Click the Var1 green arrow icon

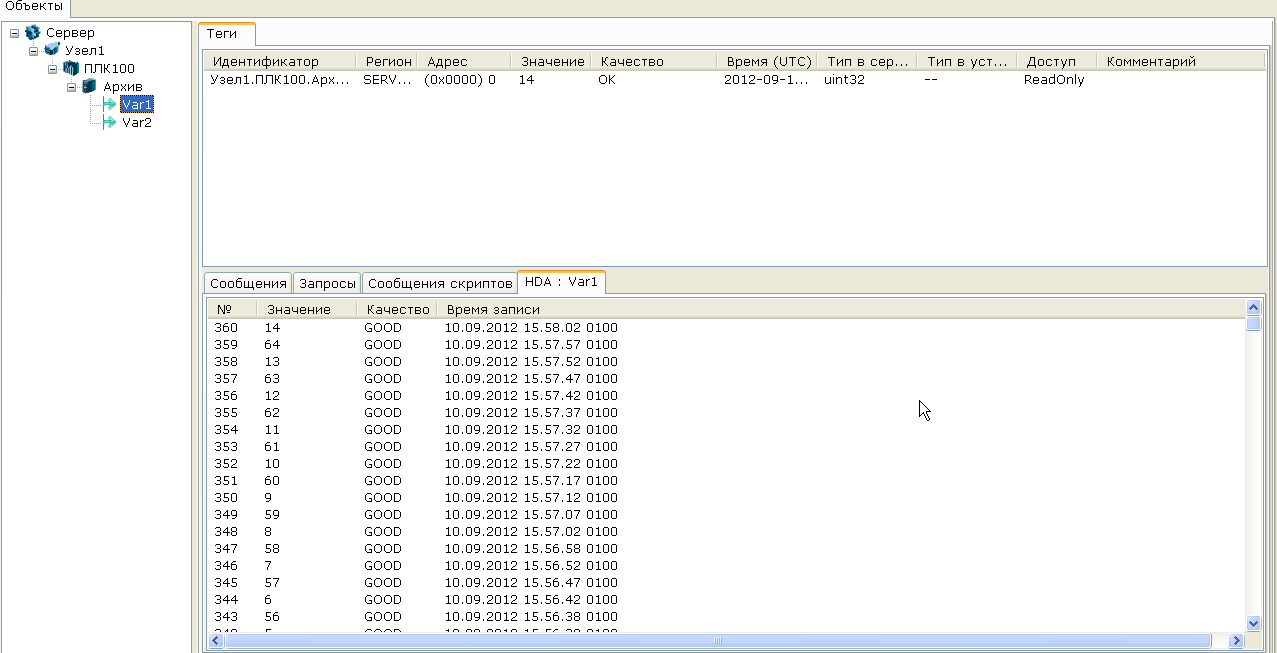pyautogui.click(x=109, y=104)
